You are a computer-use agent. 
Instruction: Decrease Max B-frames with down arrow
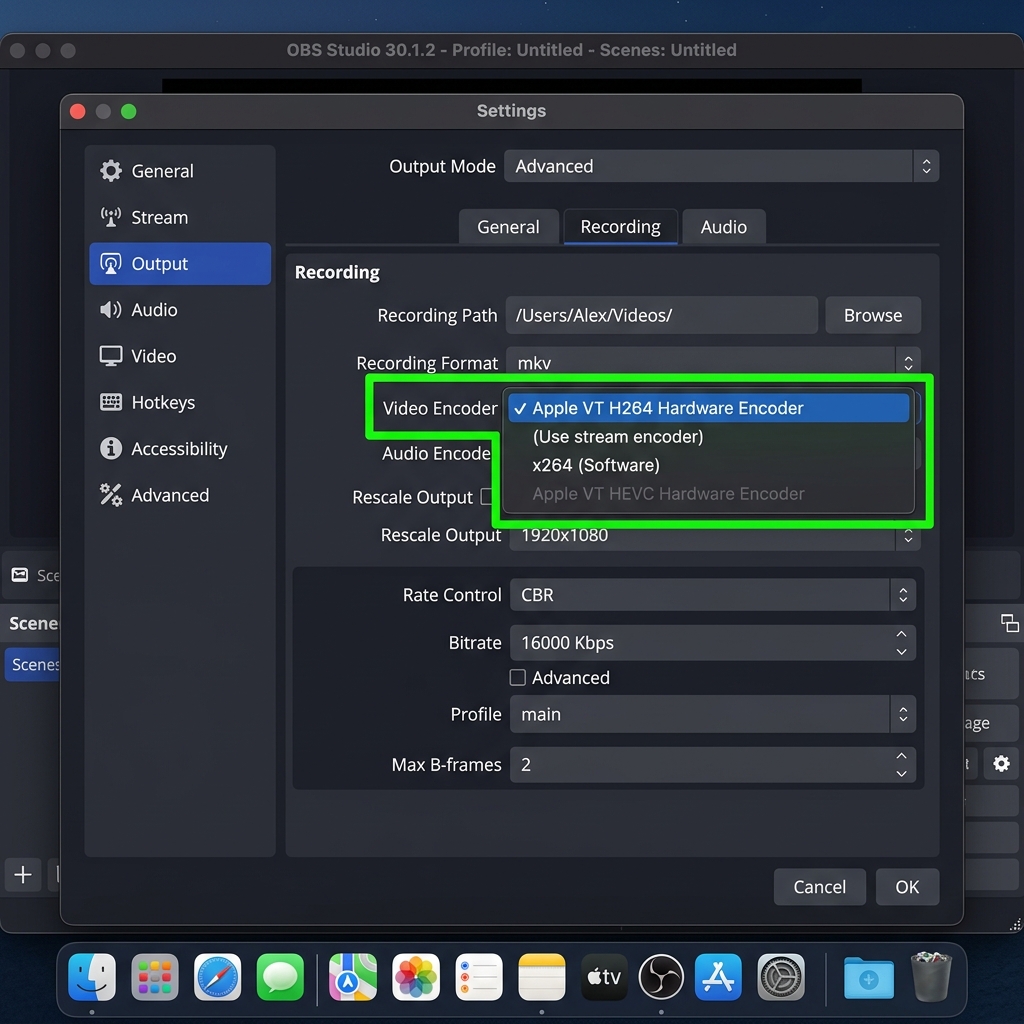(901, 773)
